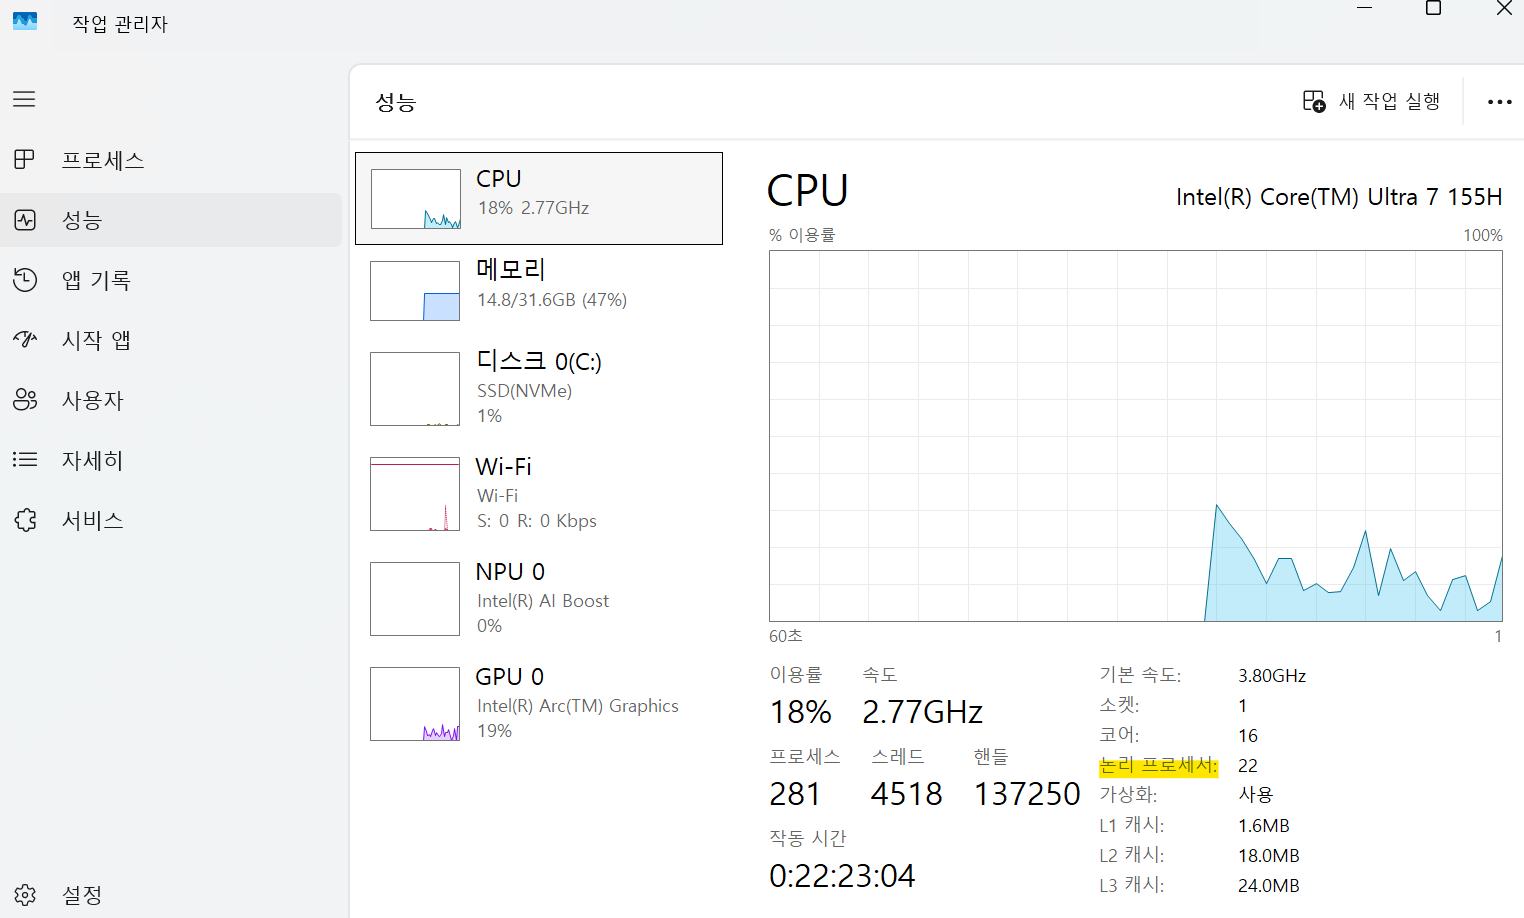Click the 프로세스 count 281
The height and width of the screenshot is (918, 1524).
(x=795, y=794)
